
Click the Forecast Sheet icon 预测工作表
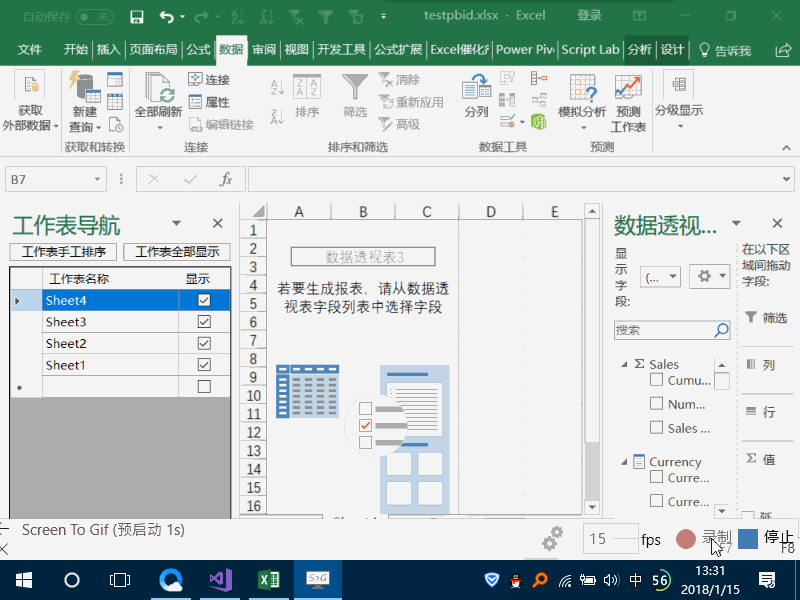point(628,87)
